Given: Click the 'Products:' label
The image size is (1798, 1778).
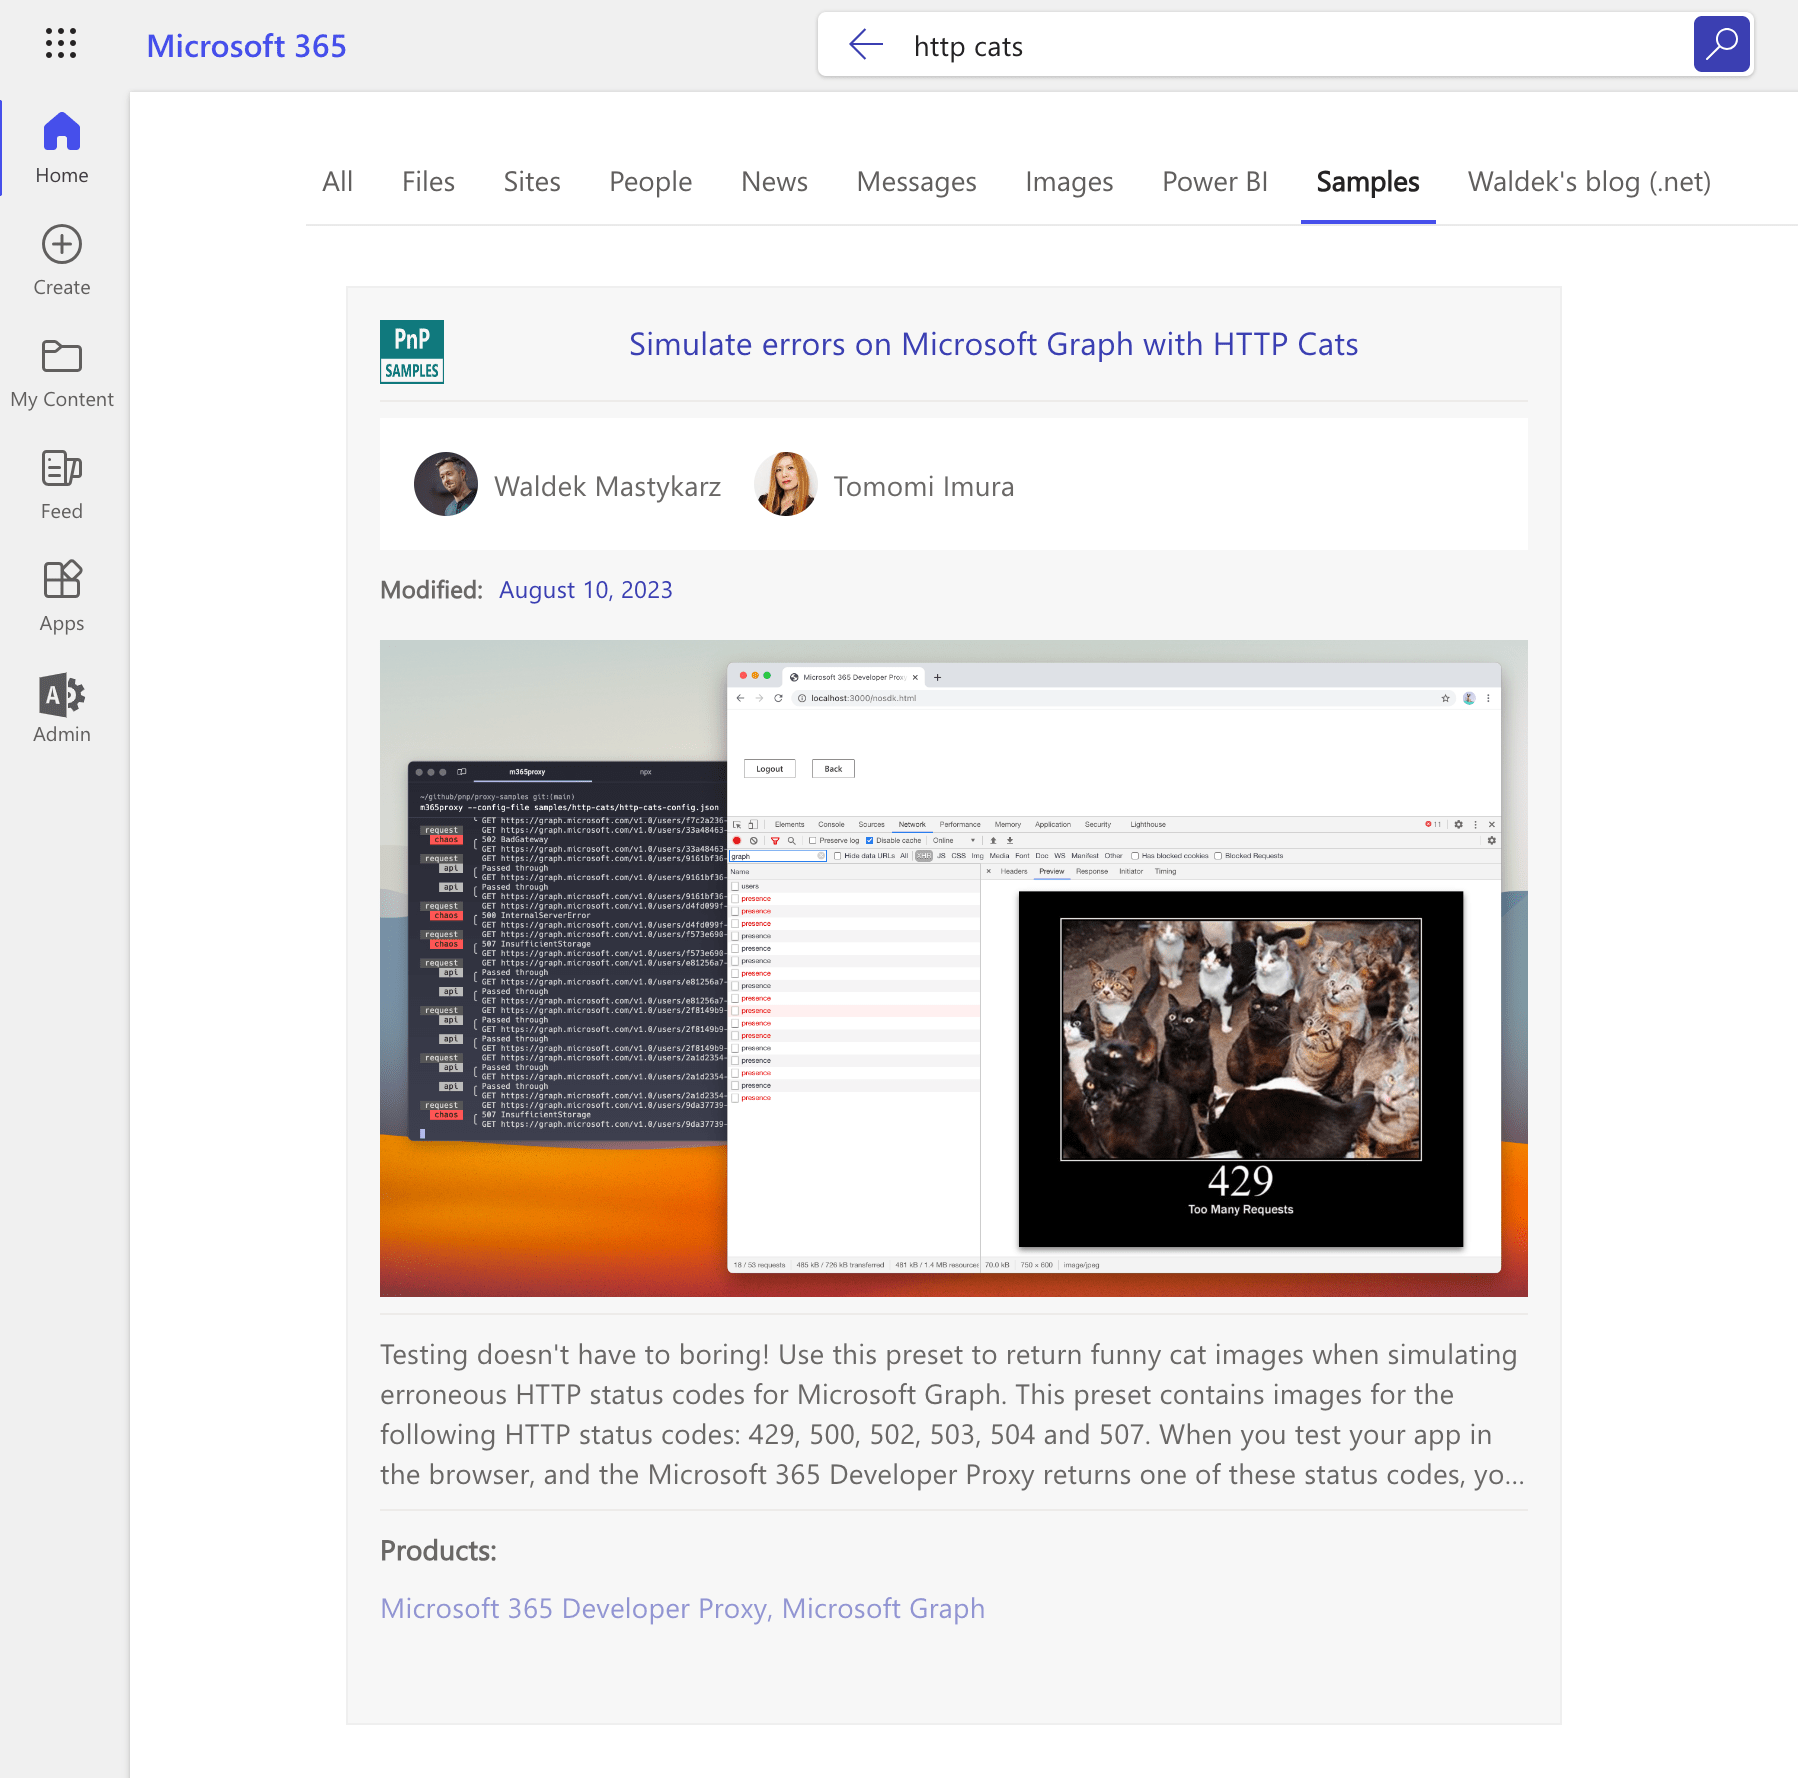Looking at the screenshot, I should click(438, 1551).
